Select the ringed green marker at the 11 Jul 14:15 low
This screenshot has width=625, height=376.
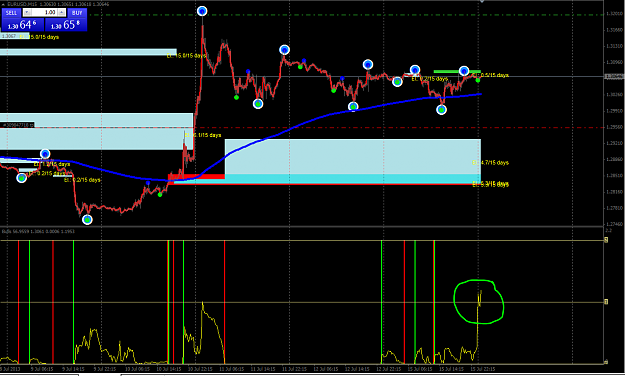258,104
